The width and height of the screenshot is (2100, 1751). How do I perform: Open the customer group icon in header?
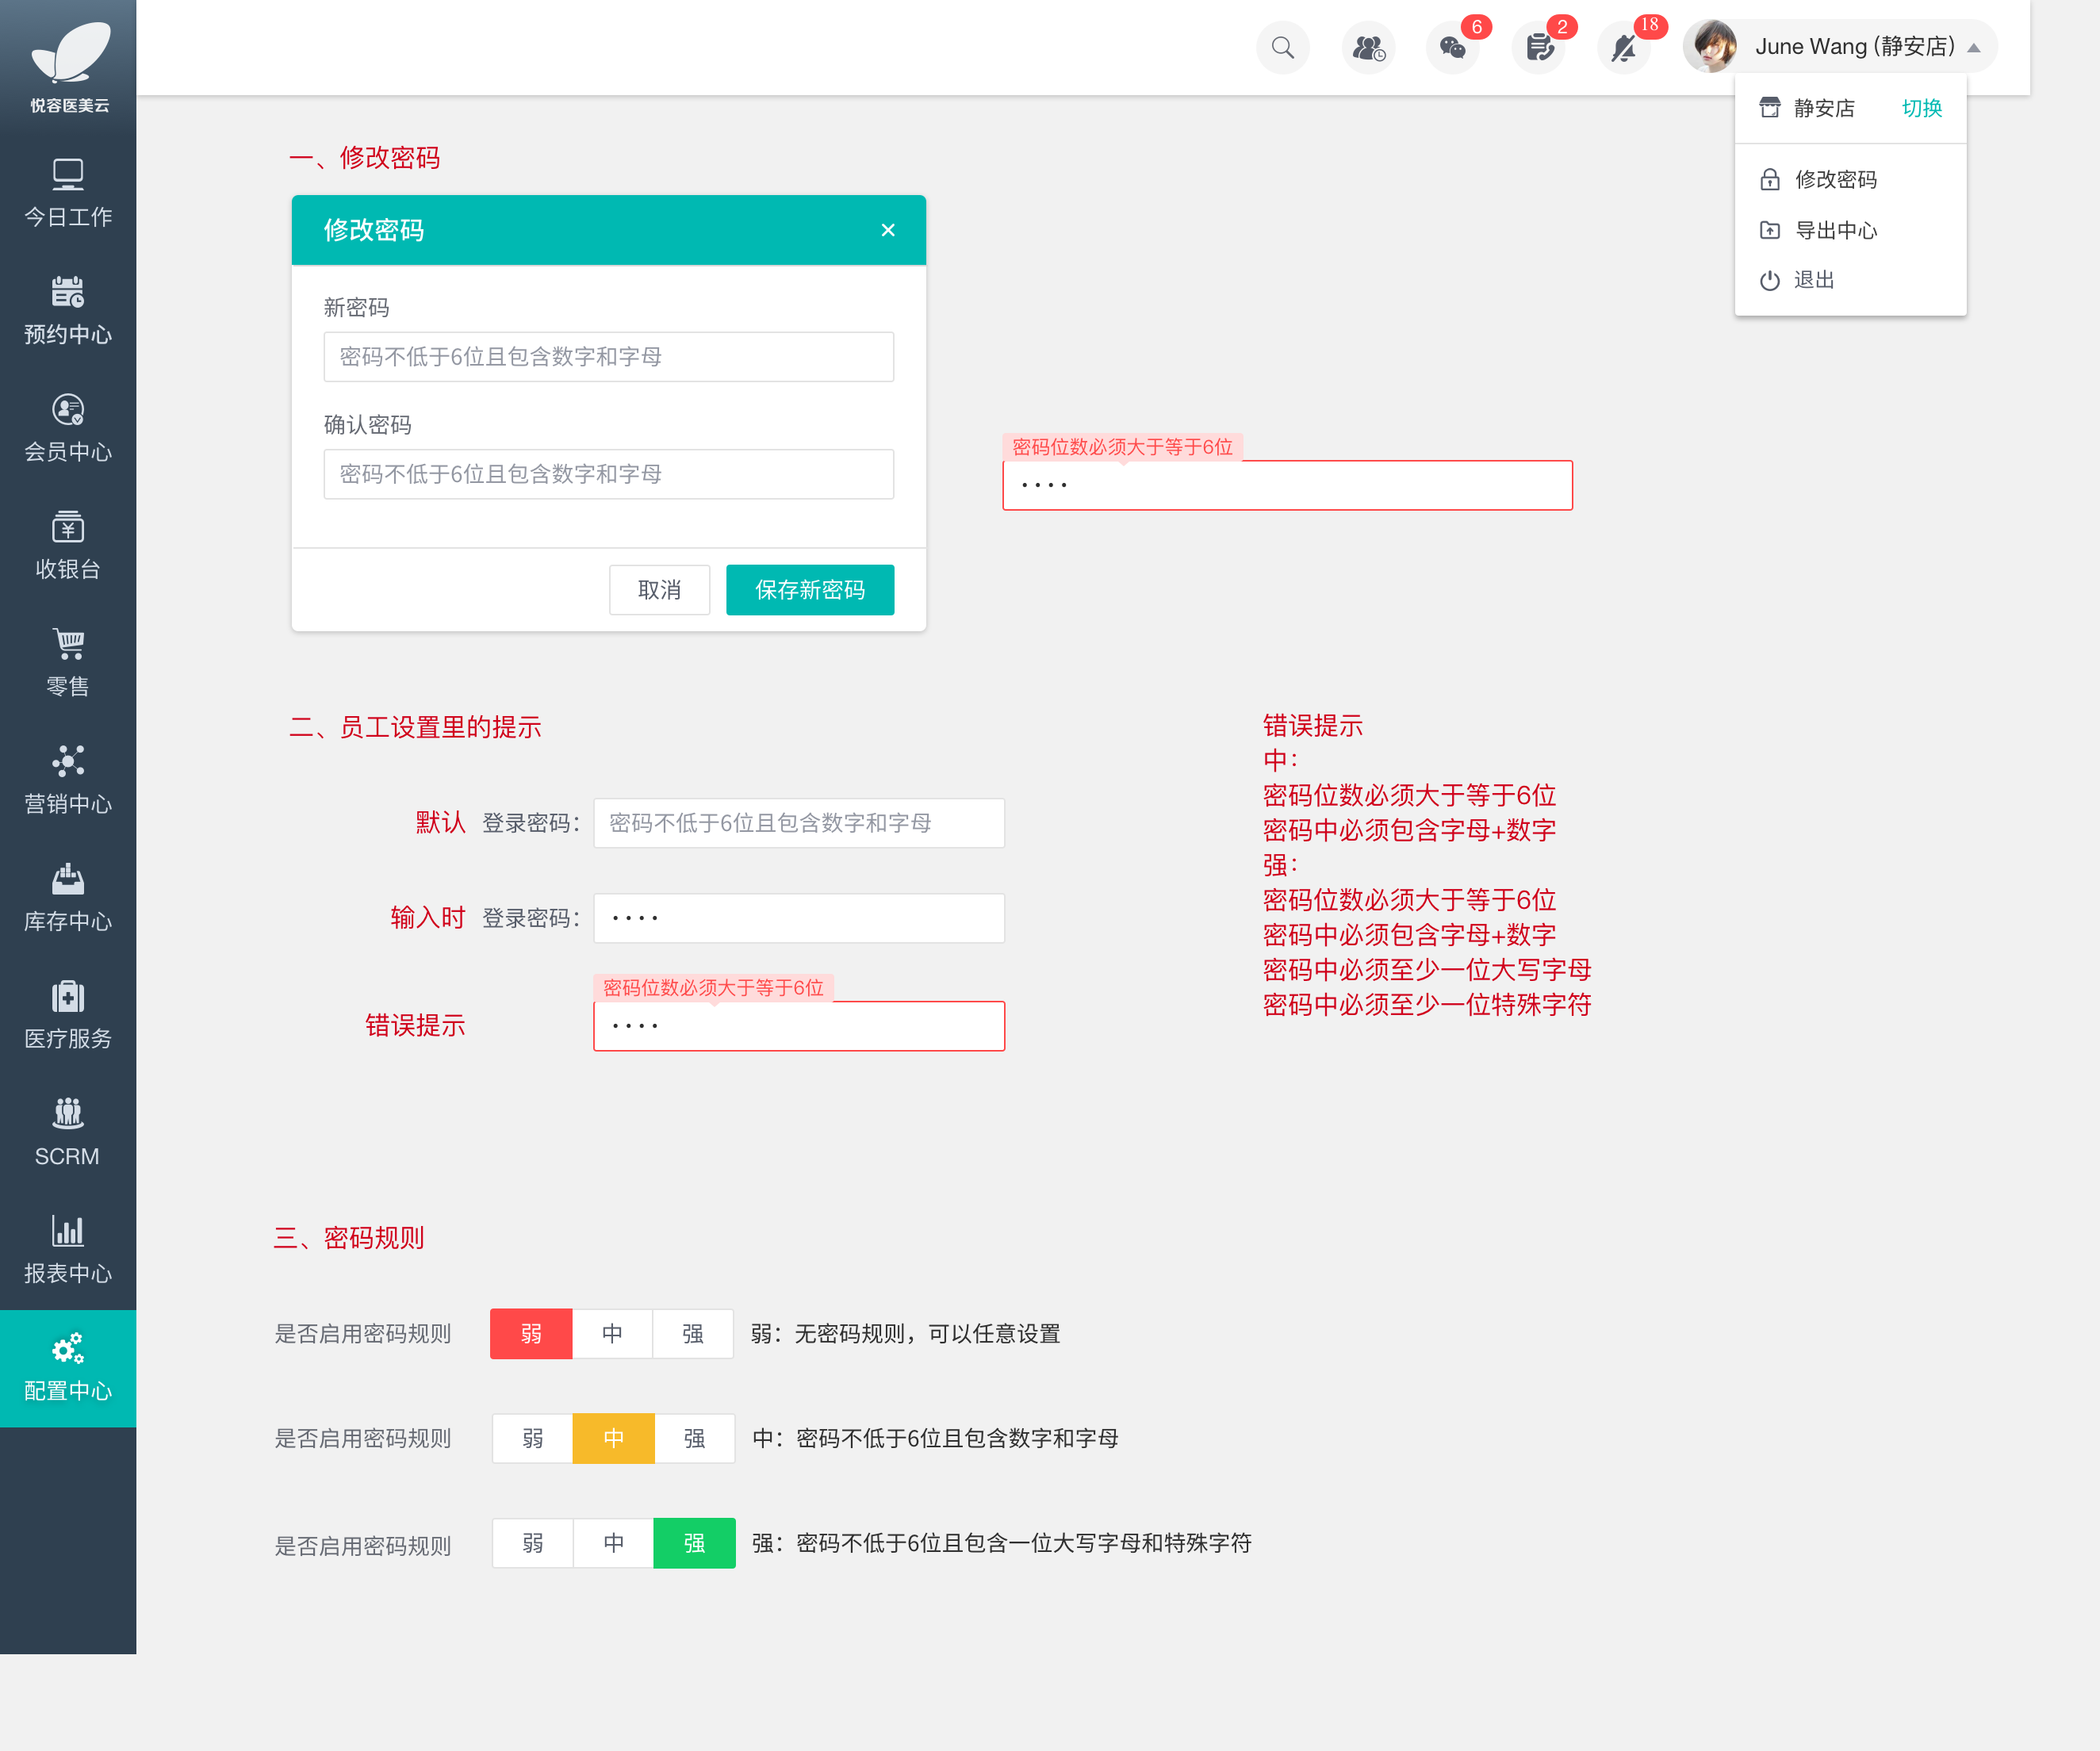1368,47
